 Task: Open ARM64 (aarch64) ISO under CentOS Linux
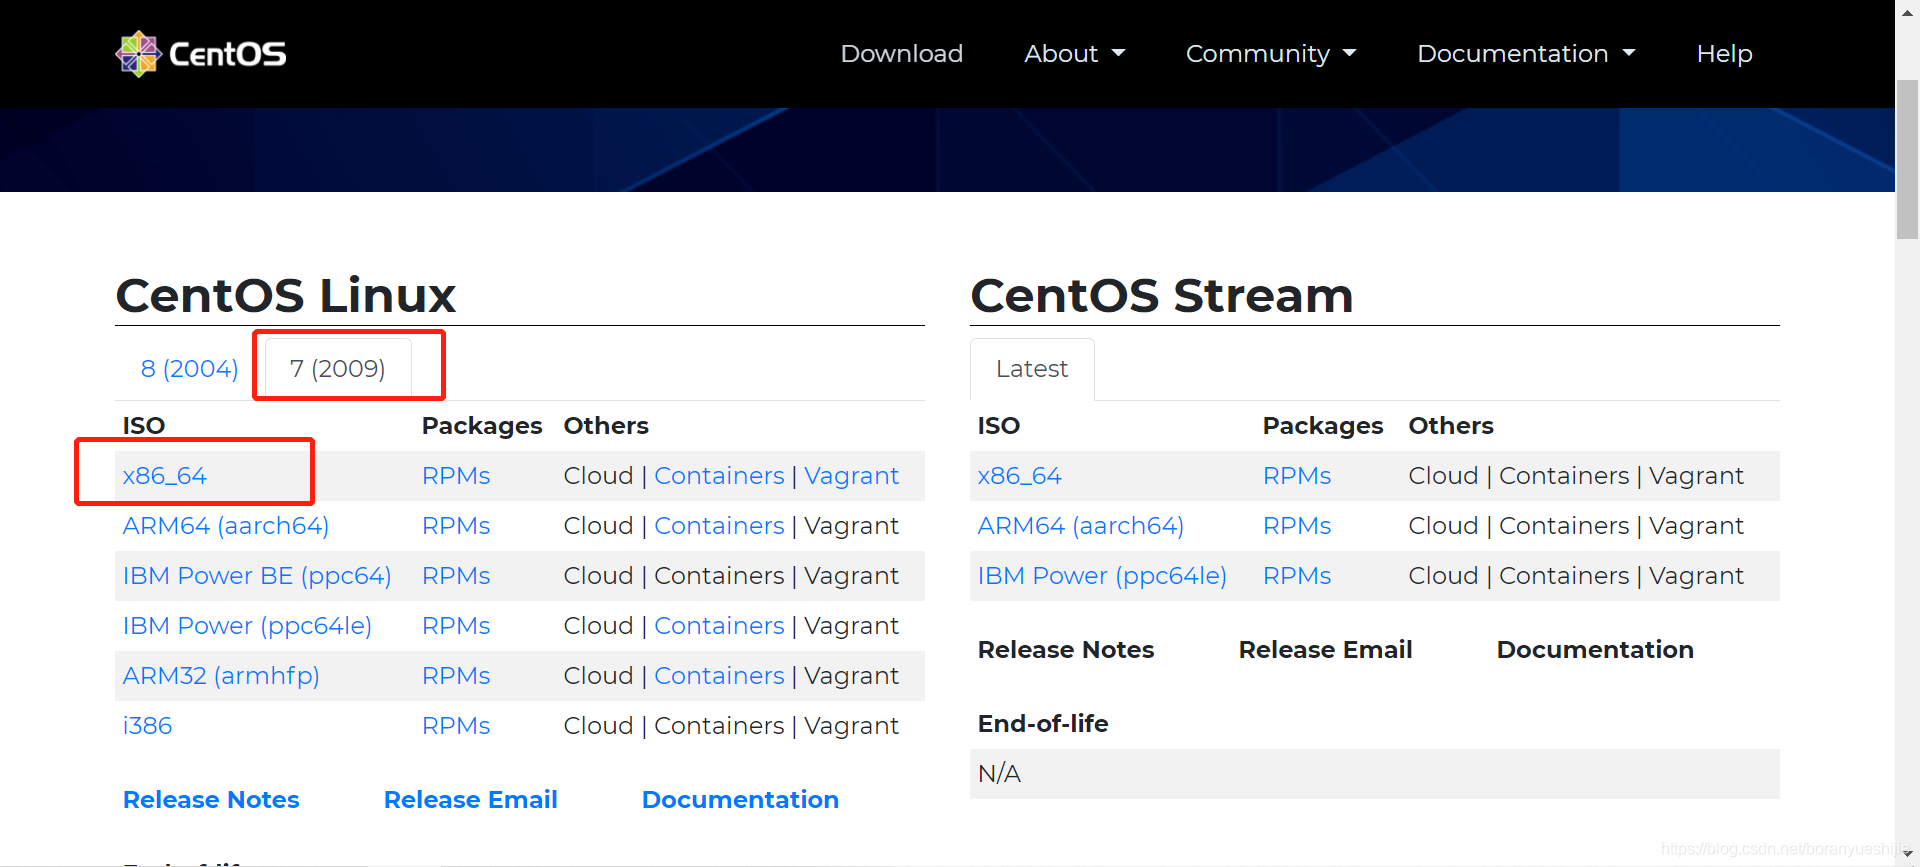tap(225, 526)
